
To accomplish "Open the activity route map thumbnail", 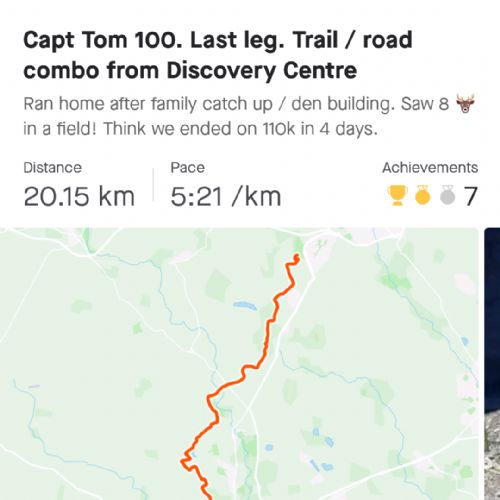I will tap(239, 364).
